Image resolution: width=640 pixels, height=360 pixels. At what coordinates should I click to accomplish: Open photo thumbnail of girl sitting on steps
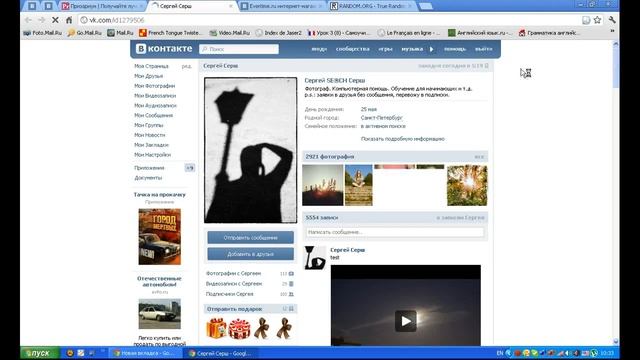359,185
